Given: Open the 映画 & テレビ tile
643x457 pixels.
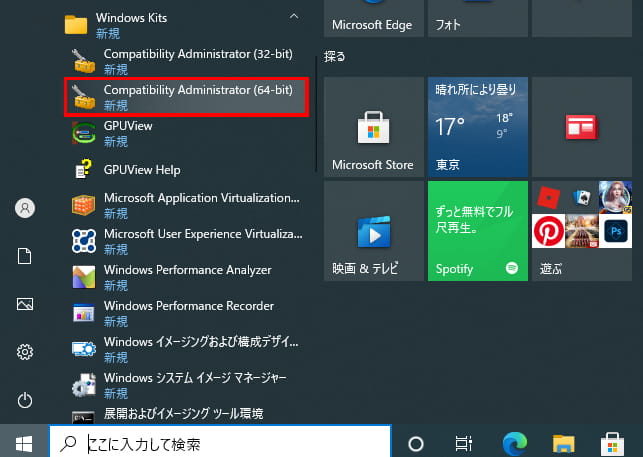Looking at the screenshot, I should [374, 231].
